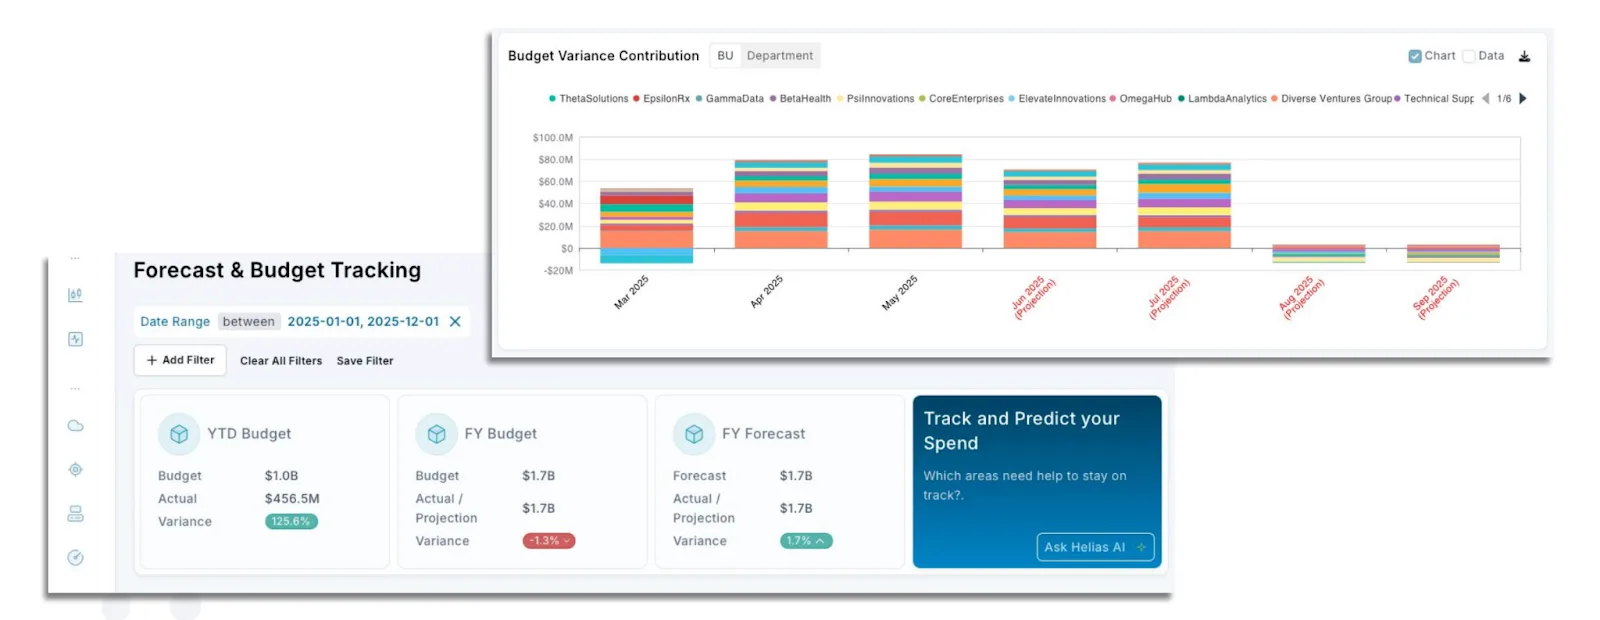
Task: Open the target sidebar icon
Action: (75, 470)
